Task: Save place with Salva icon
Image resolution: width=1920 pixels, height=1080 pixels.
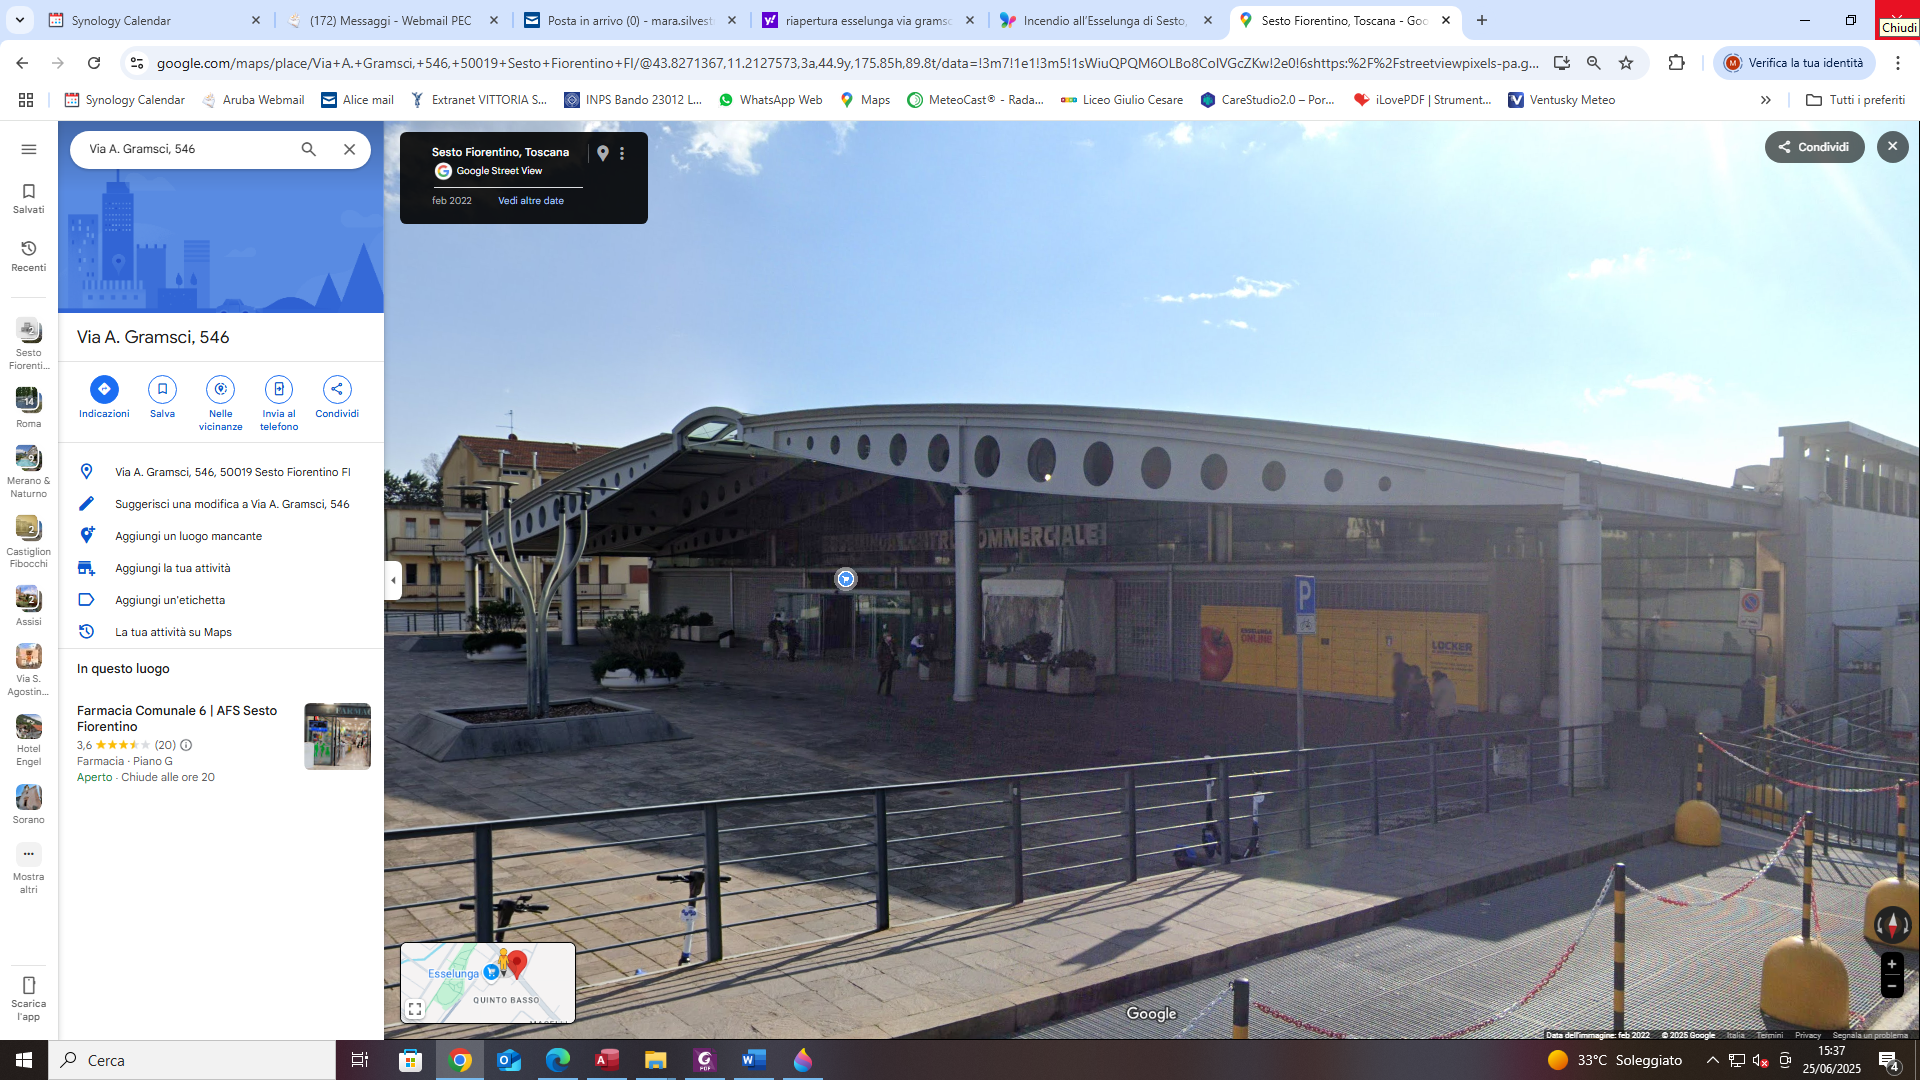Action: (x=162, y=389)
